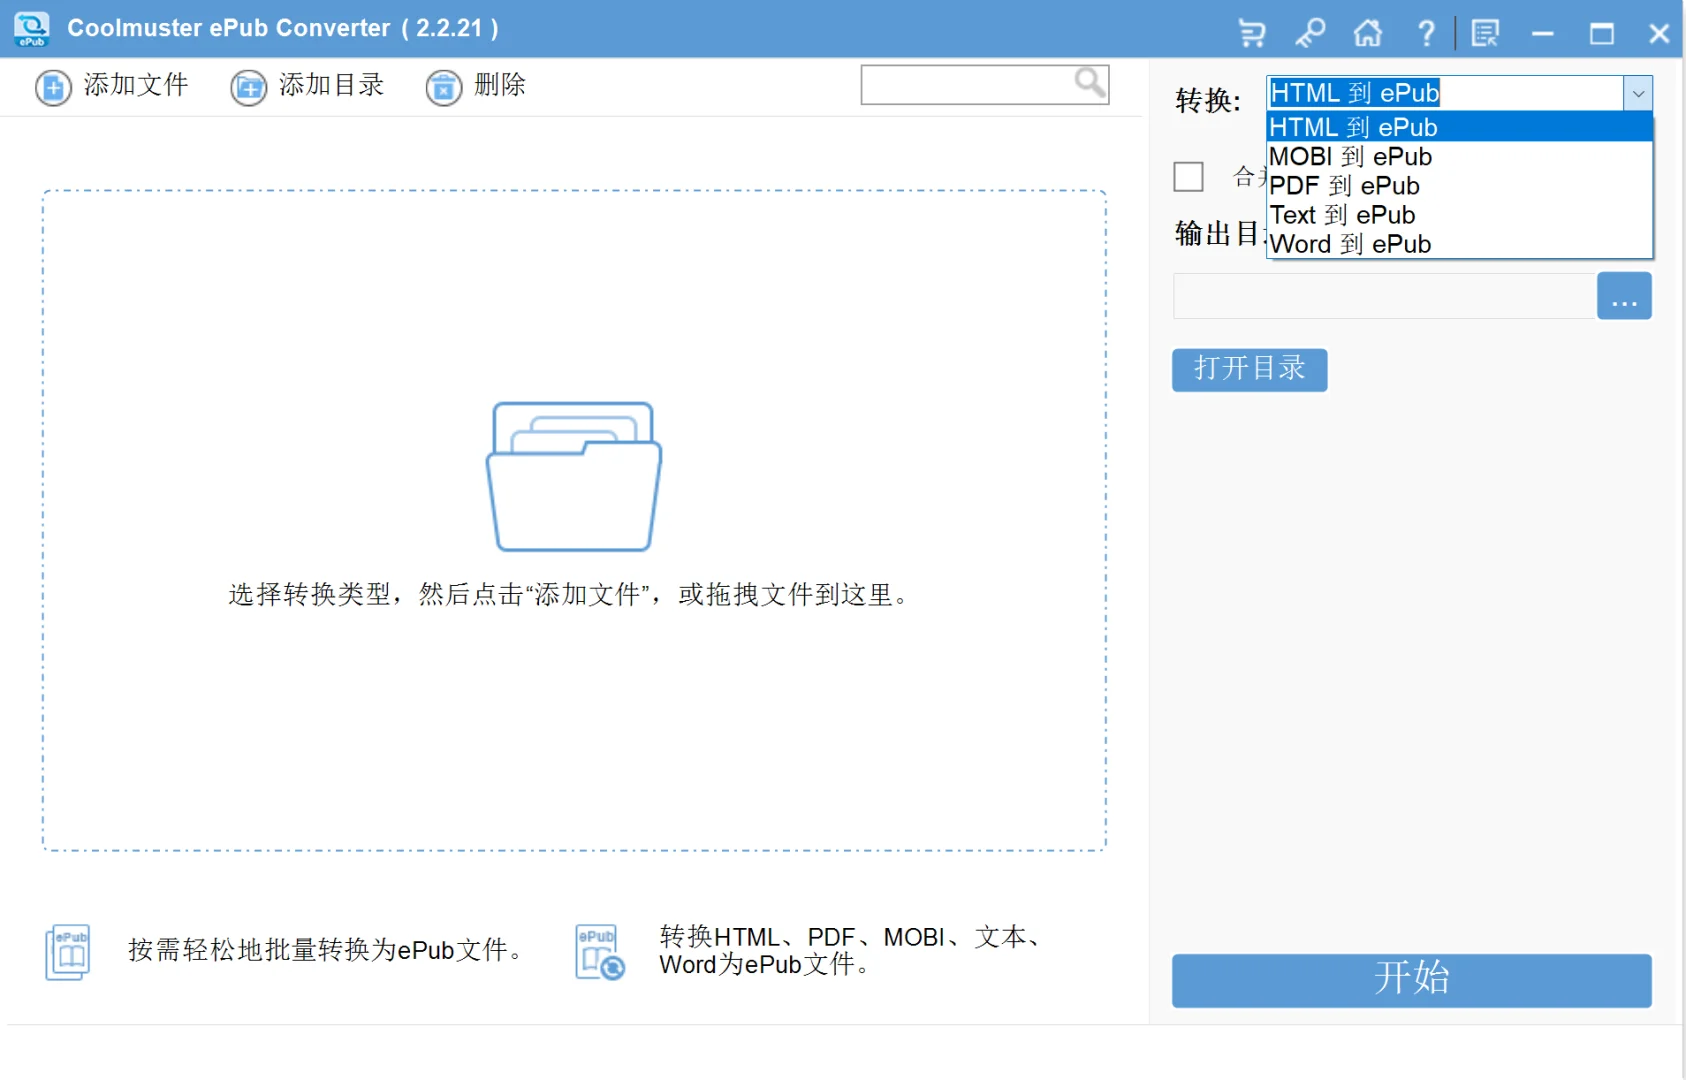Click text 按需轻松地批量转换为ePub文件
This screenshot has height=1080, width=1686.
(326, 950)
